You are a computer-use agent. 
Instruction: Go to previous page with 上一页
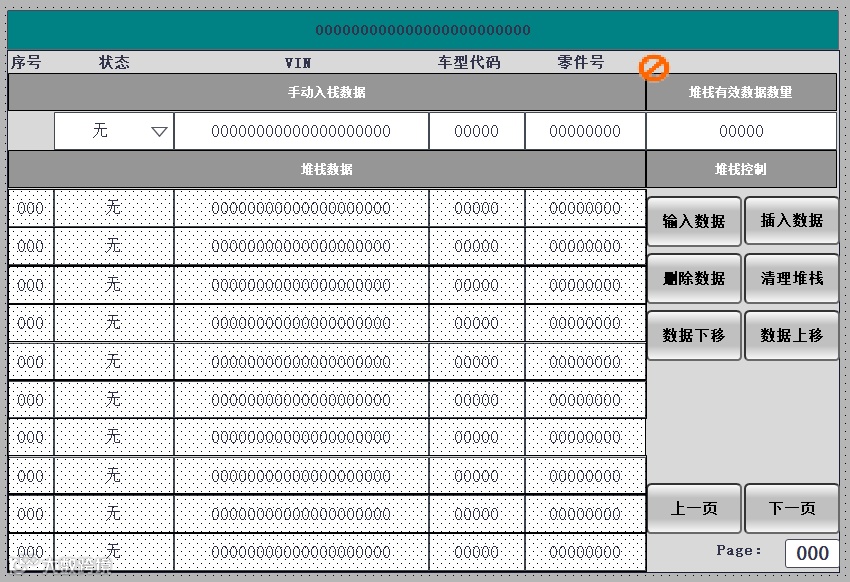pyautogui.click(x=694, y=508)
